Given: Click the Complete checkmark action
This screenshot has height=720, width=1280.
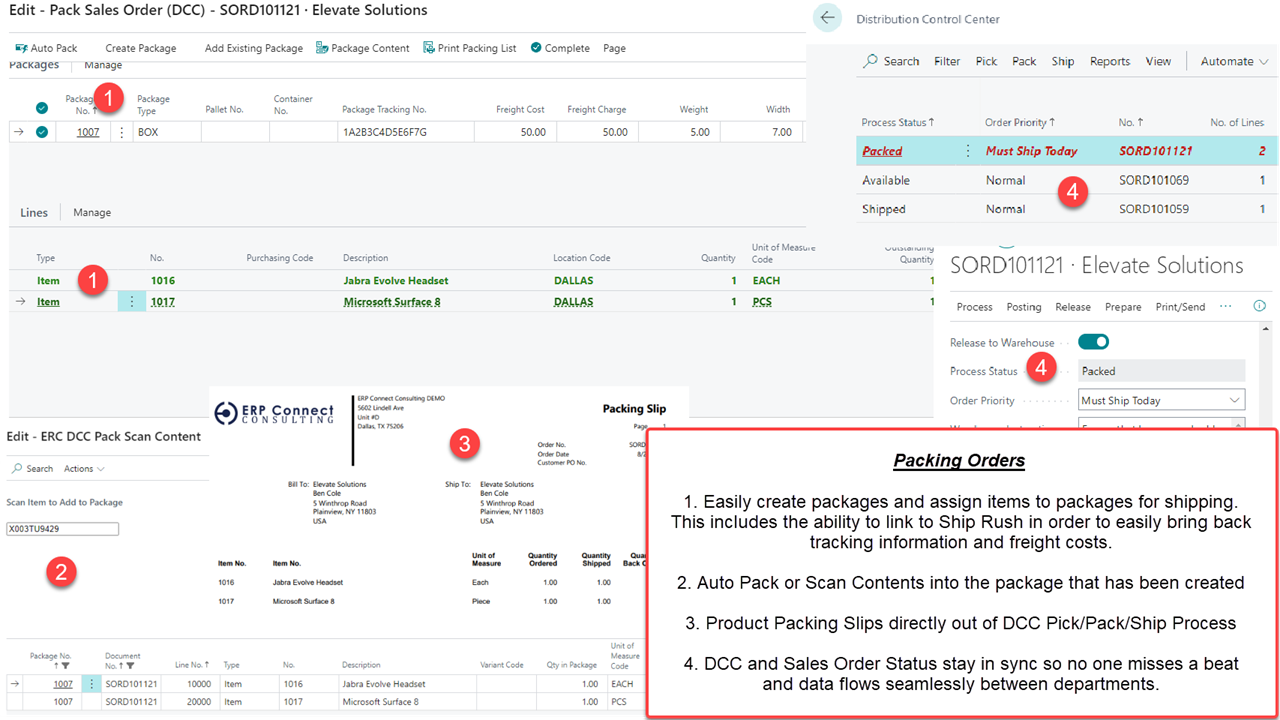Looking at the screenshot, I should (560, 48).
